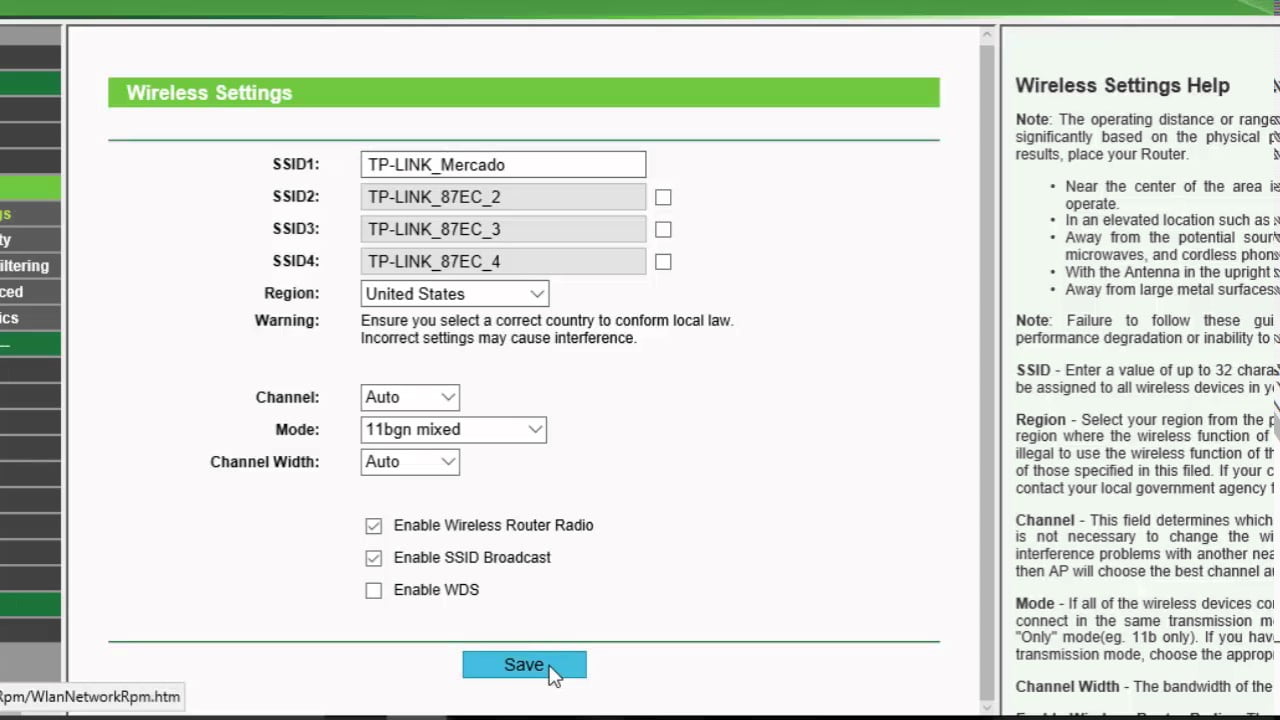Image resolution: width=1280 pixels, height=720 pixels.
Task: Click the Mode: form label
Action: [x=298, y=430]
